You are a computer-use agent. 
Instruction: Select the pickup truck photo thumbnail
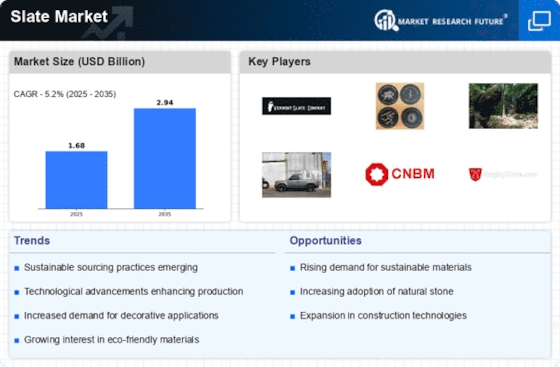[296, 175]
